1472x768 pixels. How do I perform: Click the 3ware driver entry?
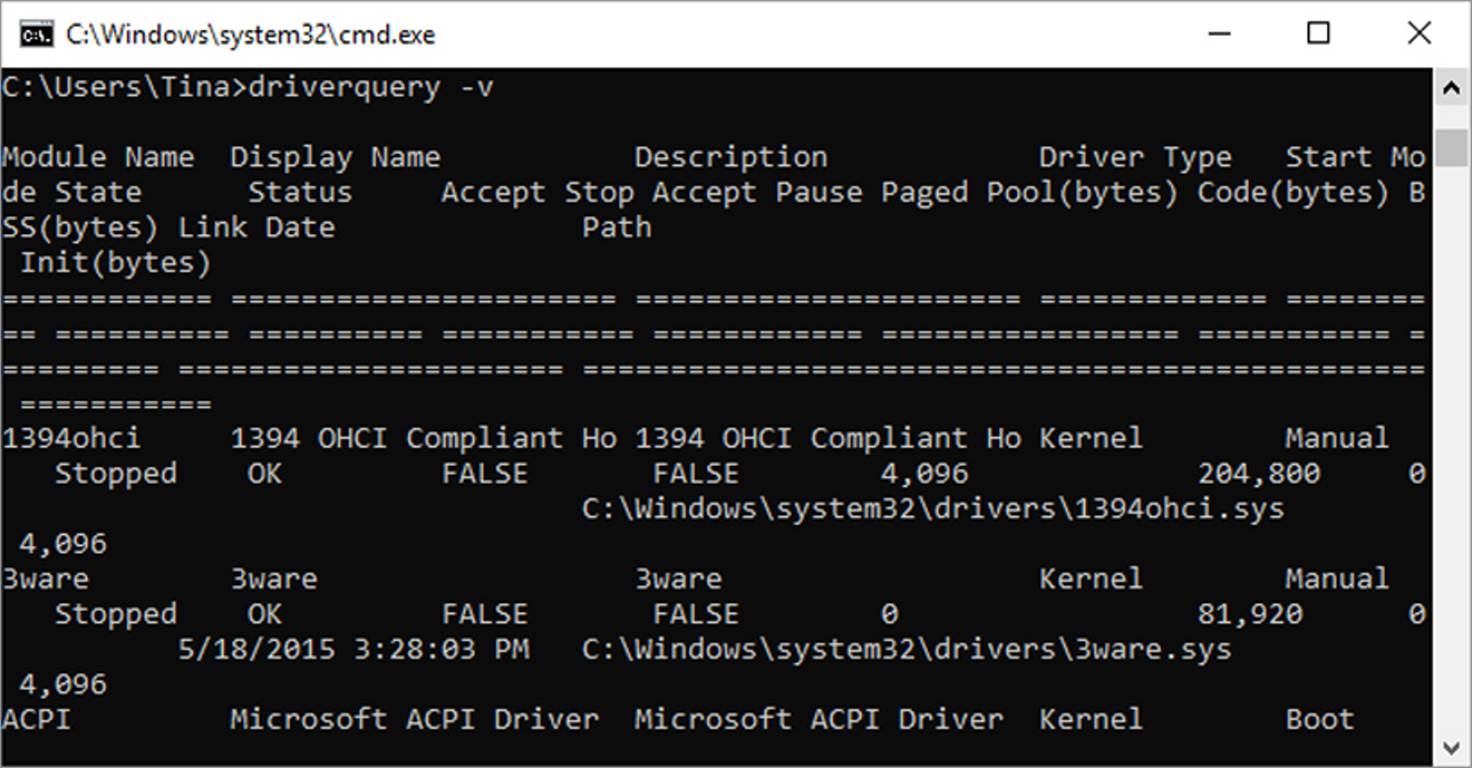tap(45, 578)
